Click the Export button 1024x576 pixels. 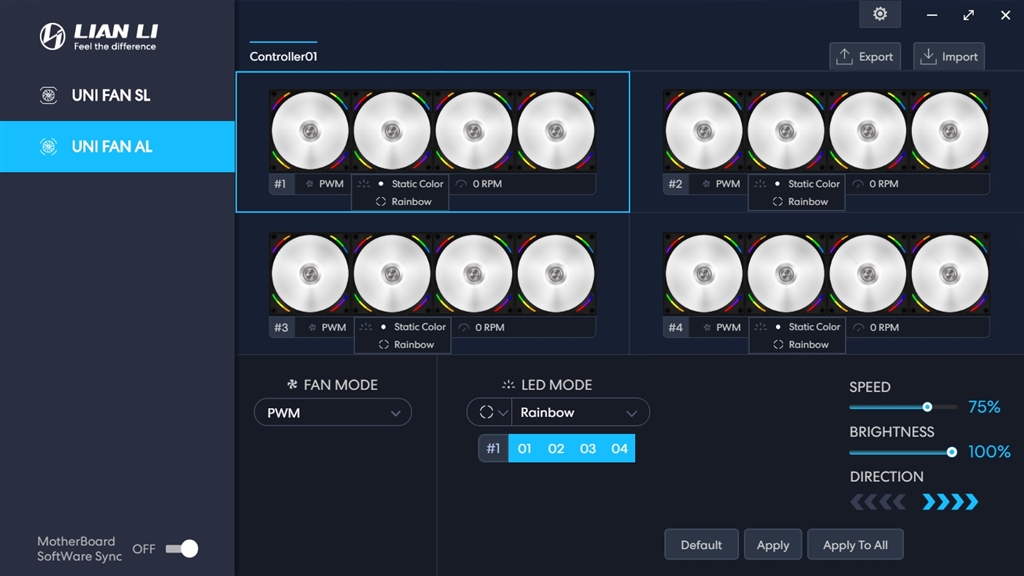point(865,56)
